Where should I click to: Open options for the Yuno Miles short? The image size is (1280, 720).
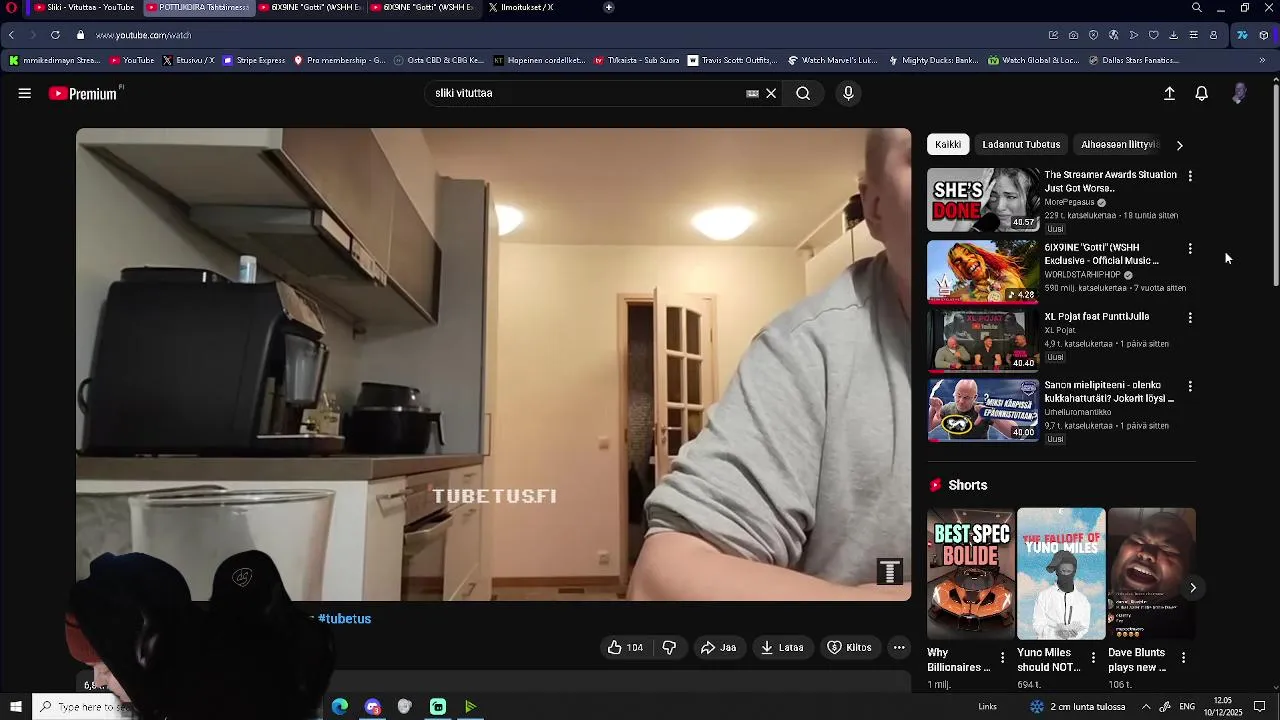tap(1093, 658)
